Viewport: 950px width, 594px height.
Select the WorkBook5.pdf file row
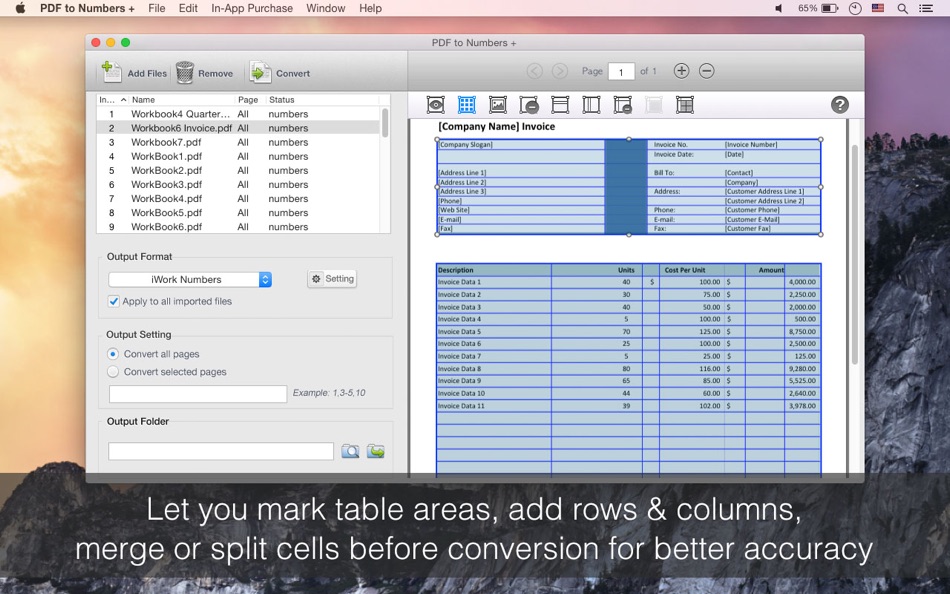point(239,213)
